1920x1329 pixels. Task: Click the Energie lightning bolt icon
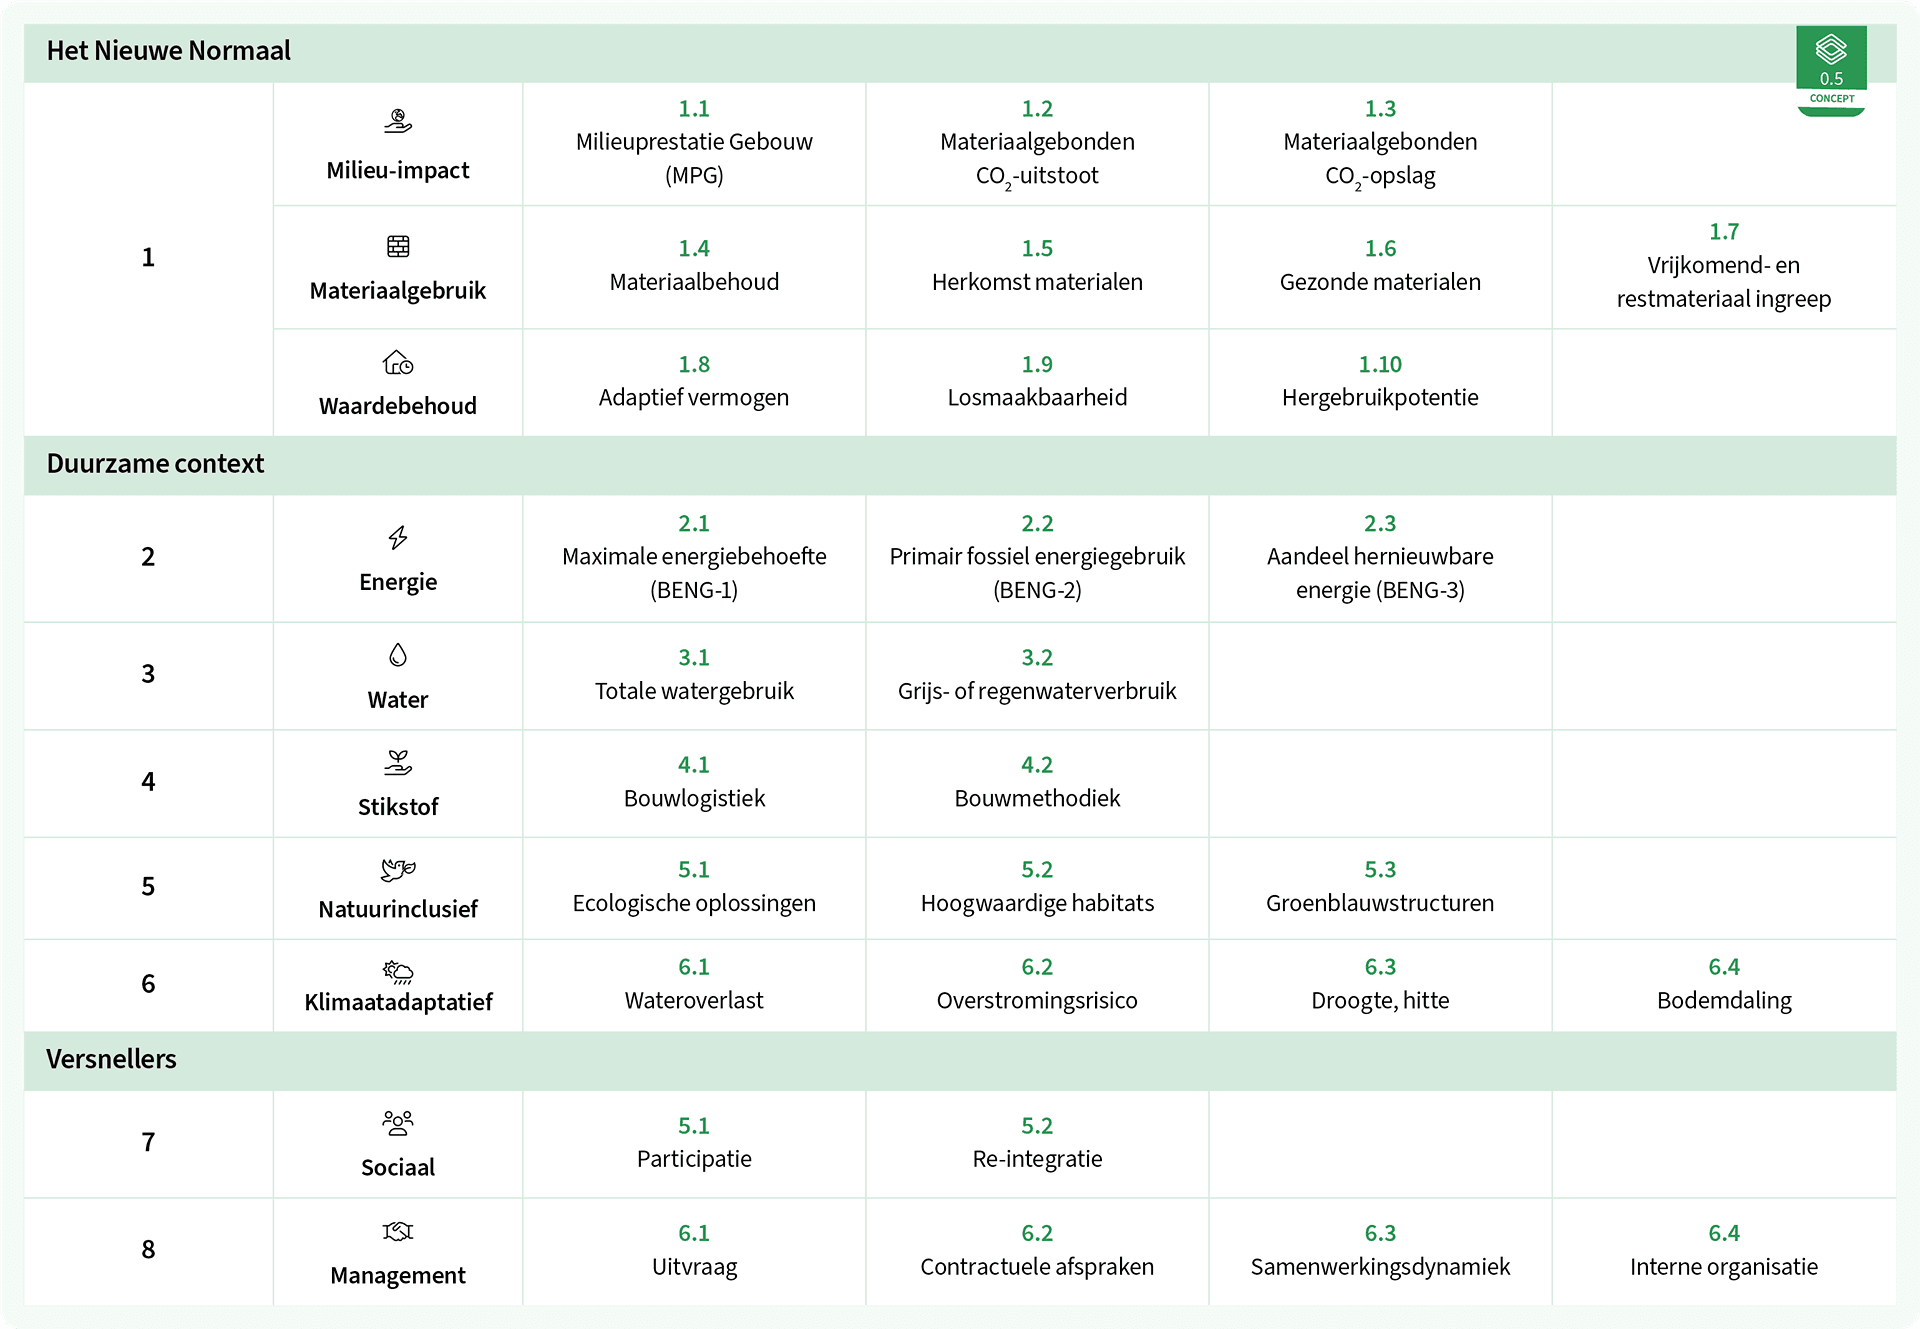click(x=398, y=538)
